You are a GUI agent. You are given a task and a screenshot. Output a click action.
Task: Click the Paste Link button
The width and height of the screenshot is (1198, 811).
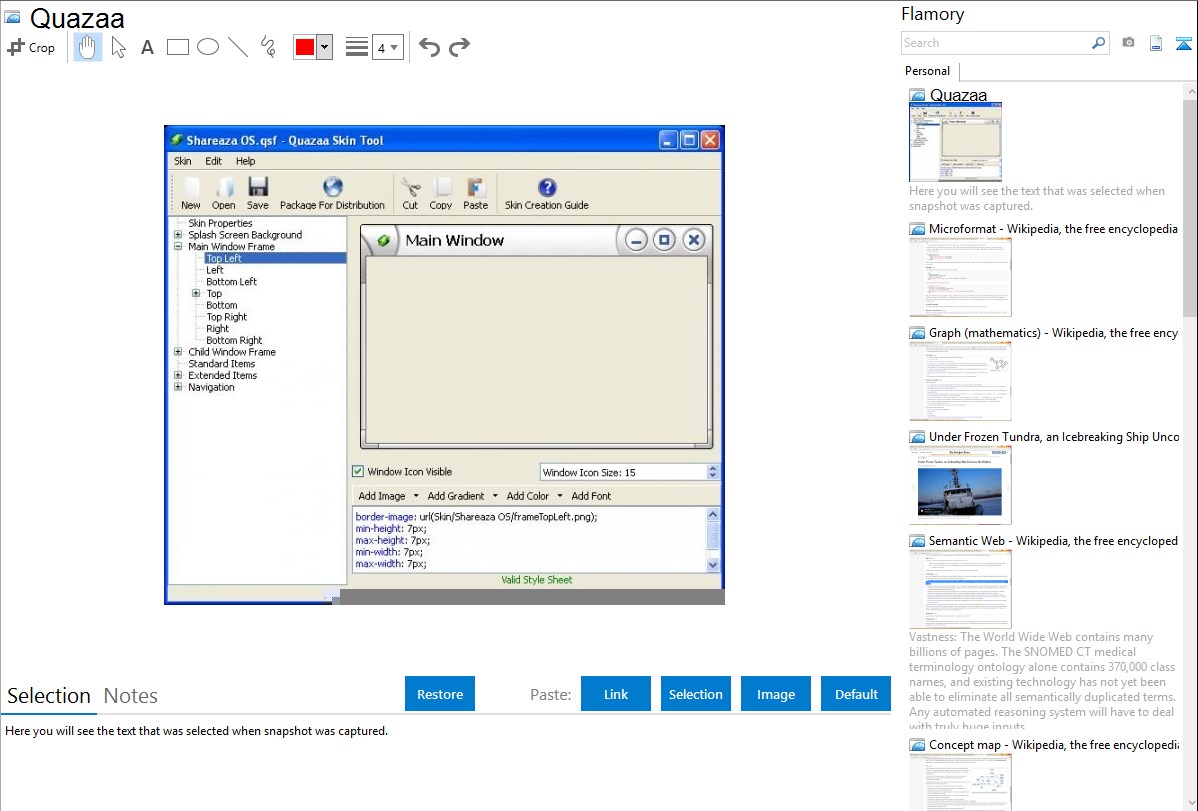(x=616, y=694)
